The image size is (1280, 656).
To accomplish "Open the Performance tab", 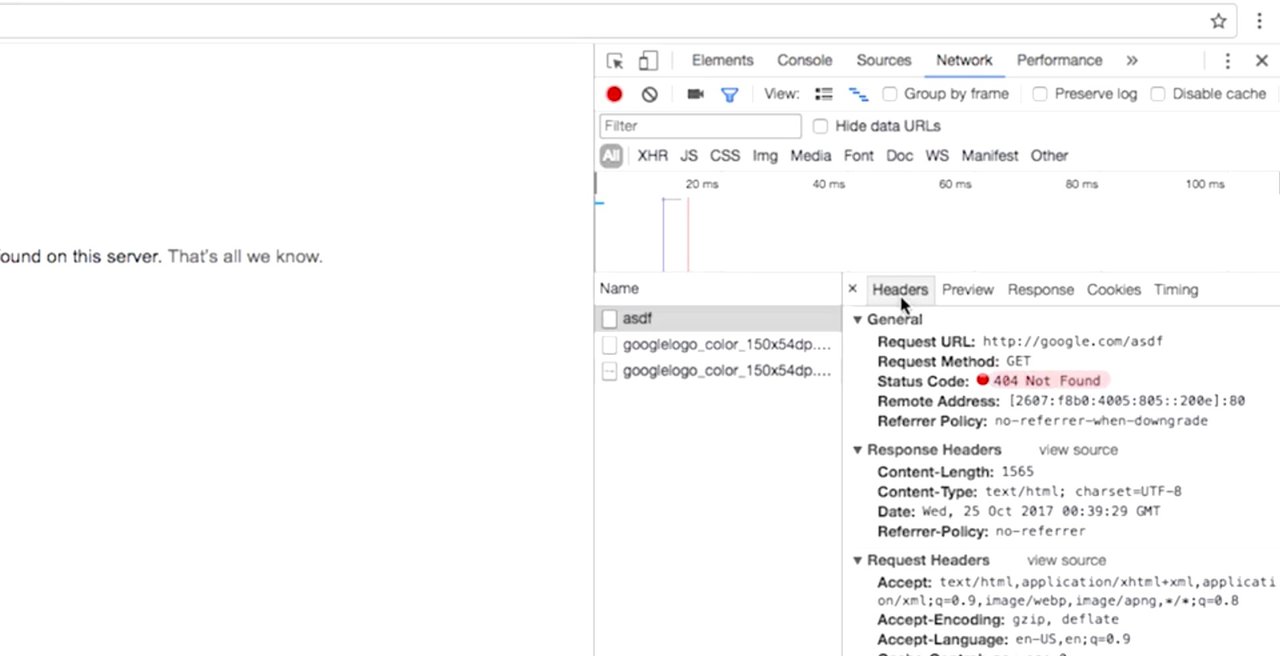I will [1059, 60].
